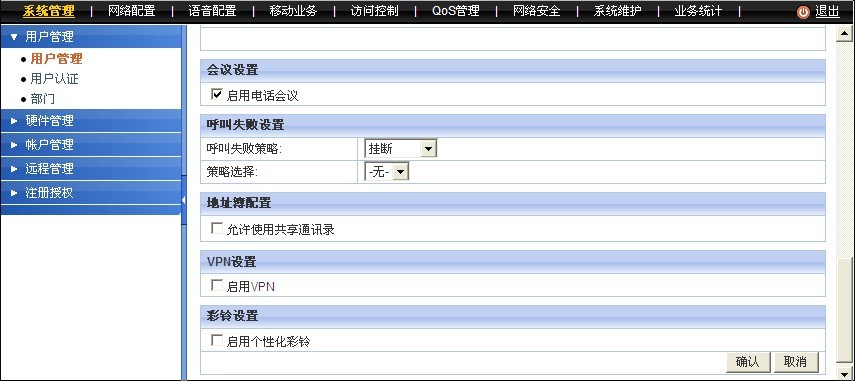855x381 pixels.
Task: Open the 策略选择 dropdown
Action: tap(386, 172)
